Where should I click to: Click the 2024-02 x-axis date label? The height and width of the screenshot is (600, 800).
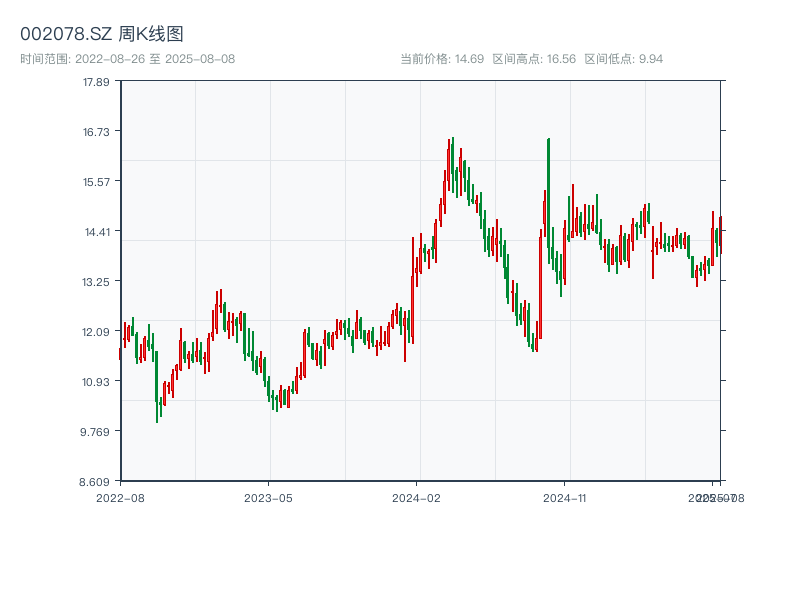(417, 497)
